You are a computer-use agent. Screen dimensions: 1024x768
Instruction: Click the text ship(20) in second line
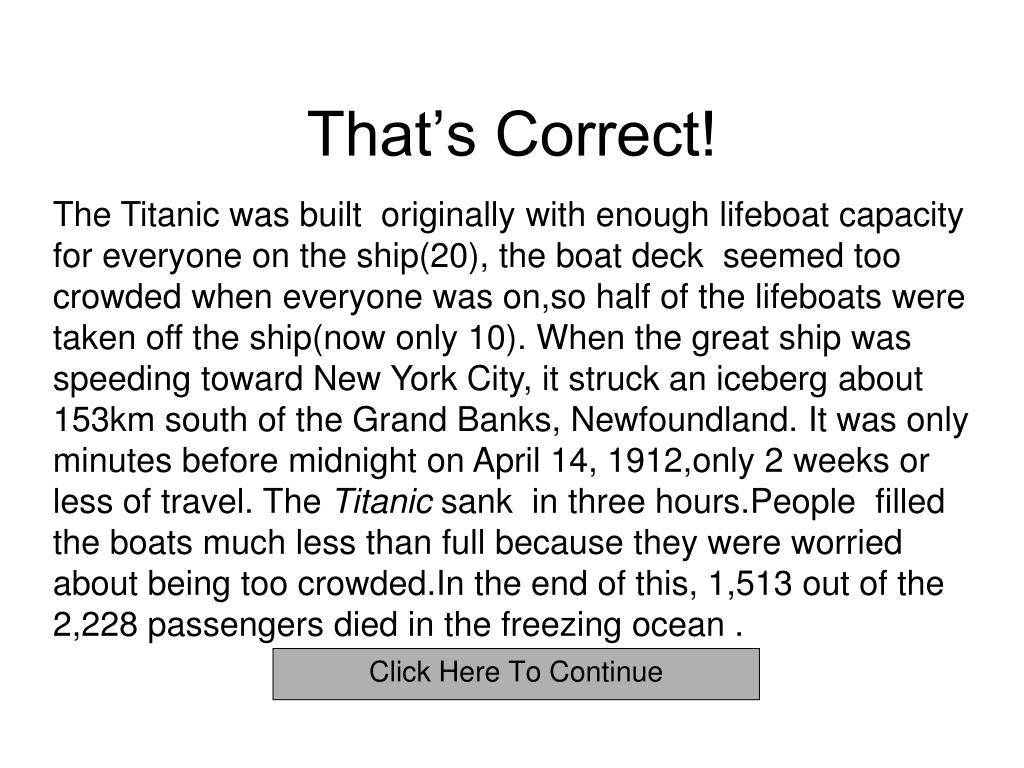pyautogui.click(x=417, y=256)
